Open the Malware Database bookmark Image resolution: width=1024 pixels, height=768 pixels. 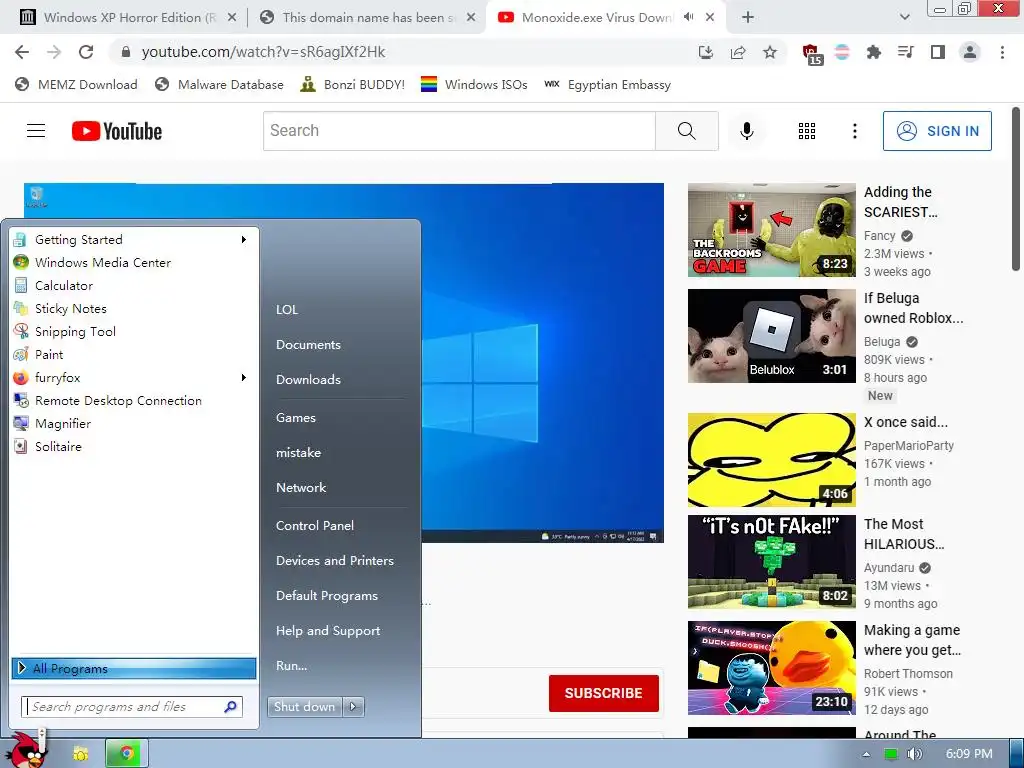click(220, 85)
